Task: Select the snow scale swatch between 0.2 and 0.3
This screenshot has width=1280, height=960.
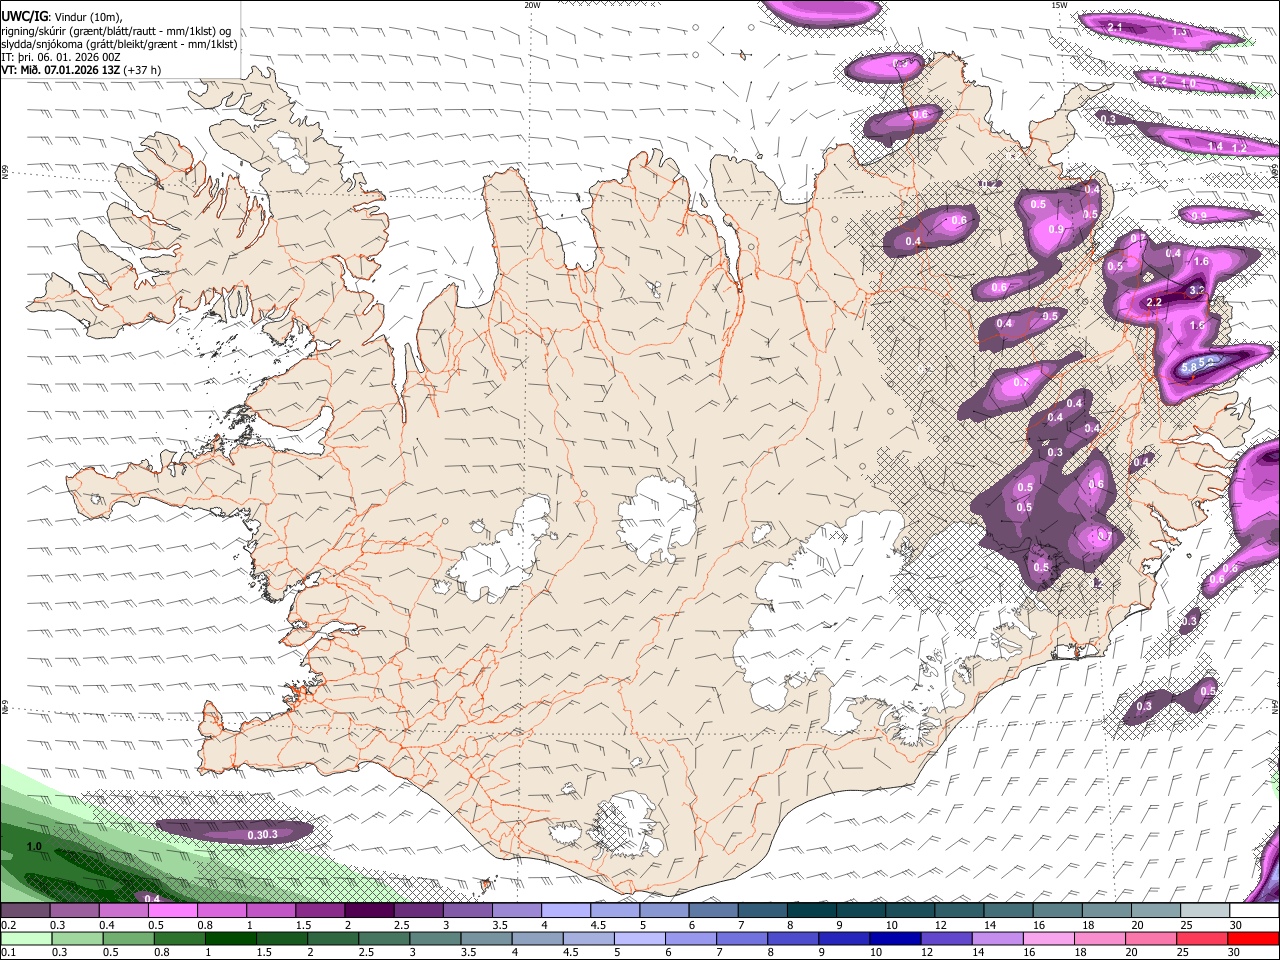Action: click(x=25, y=911)
